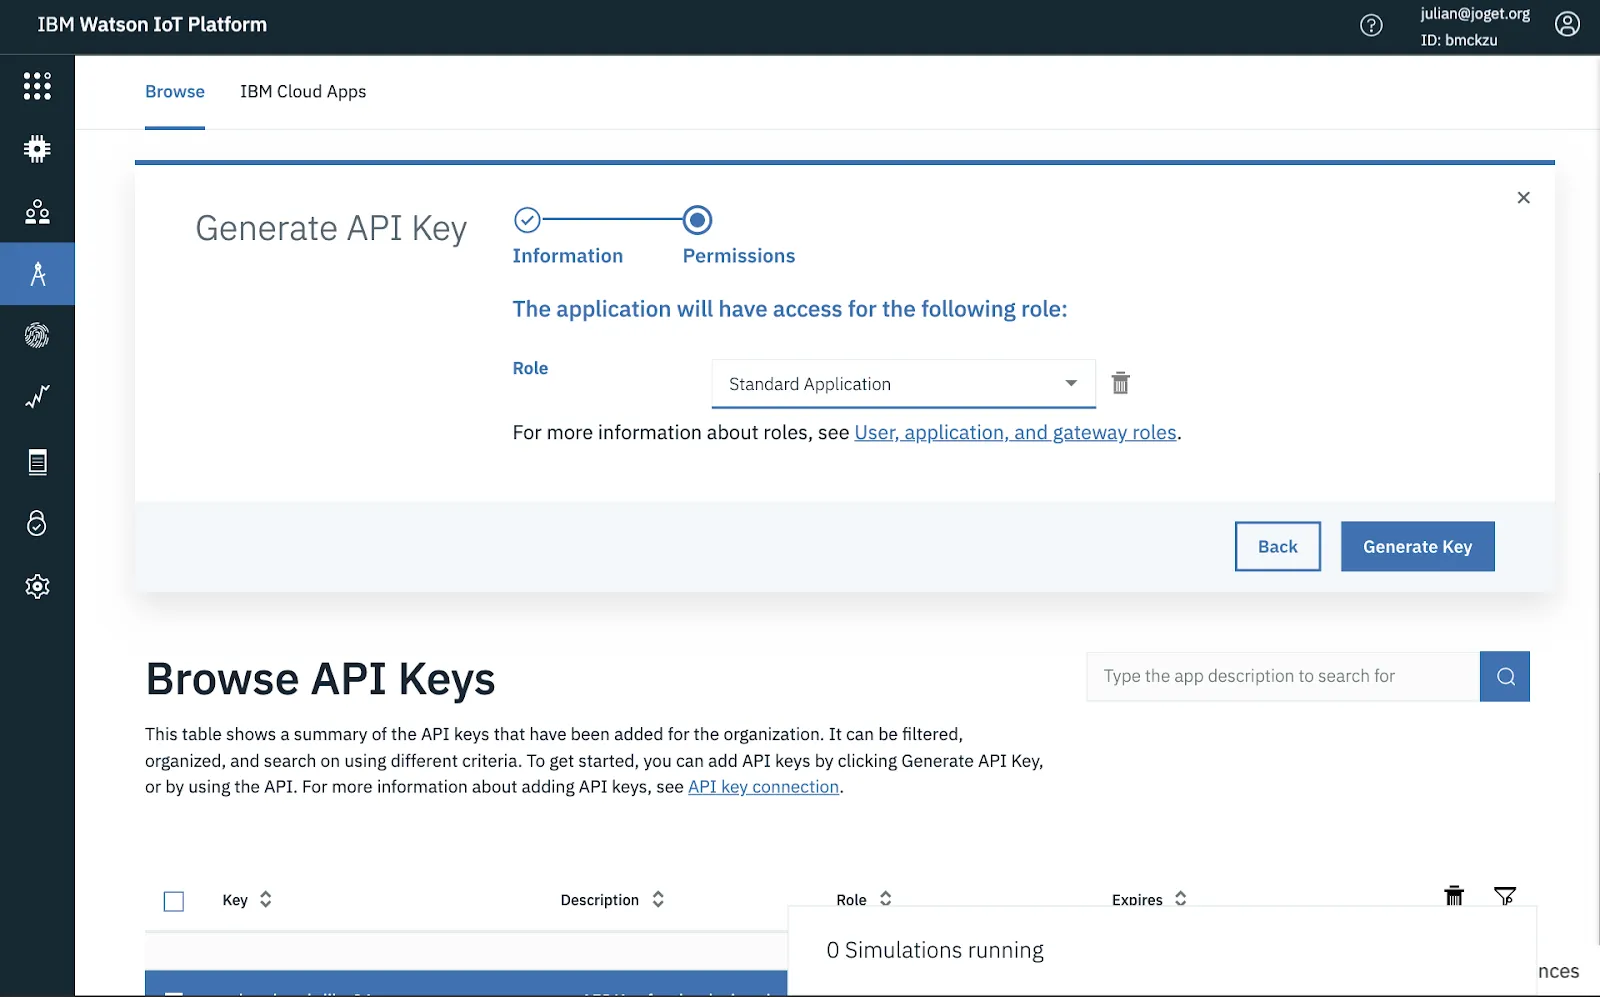This screenshot has width=1600, height=997.
Task: Go to the completed Information step circle
Action: tap(527, 220)
